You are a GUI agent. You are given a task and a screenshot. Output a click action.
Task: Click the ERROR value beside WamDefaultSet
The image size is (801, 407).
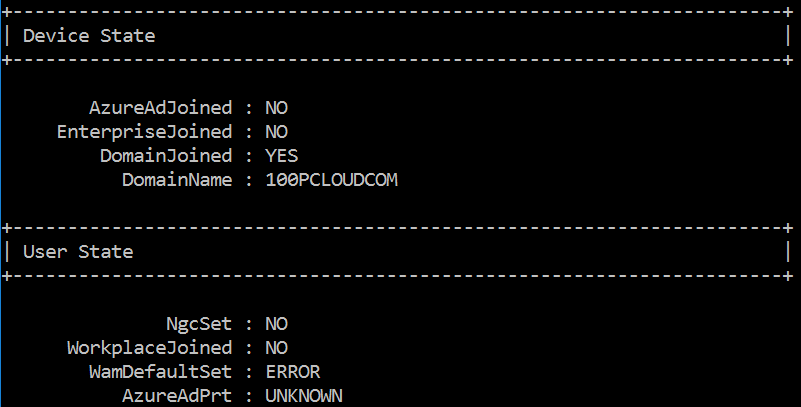tap(292, 372)
